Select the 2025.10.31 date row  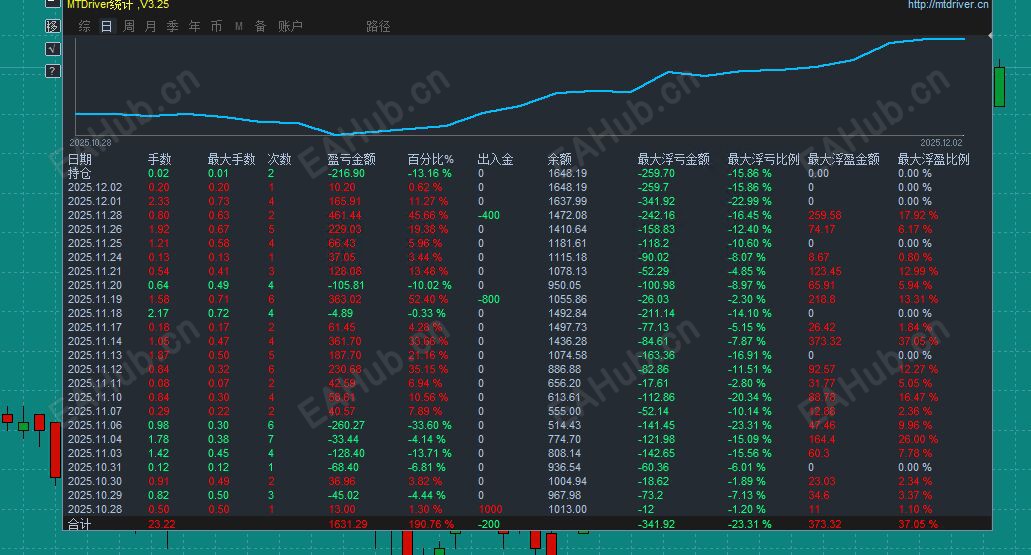(95, 468)
